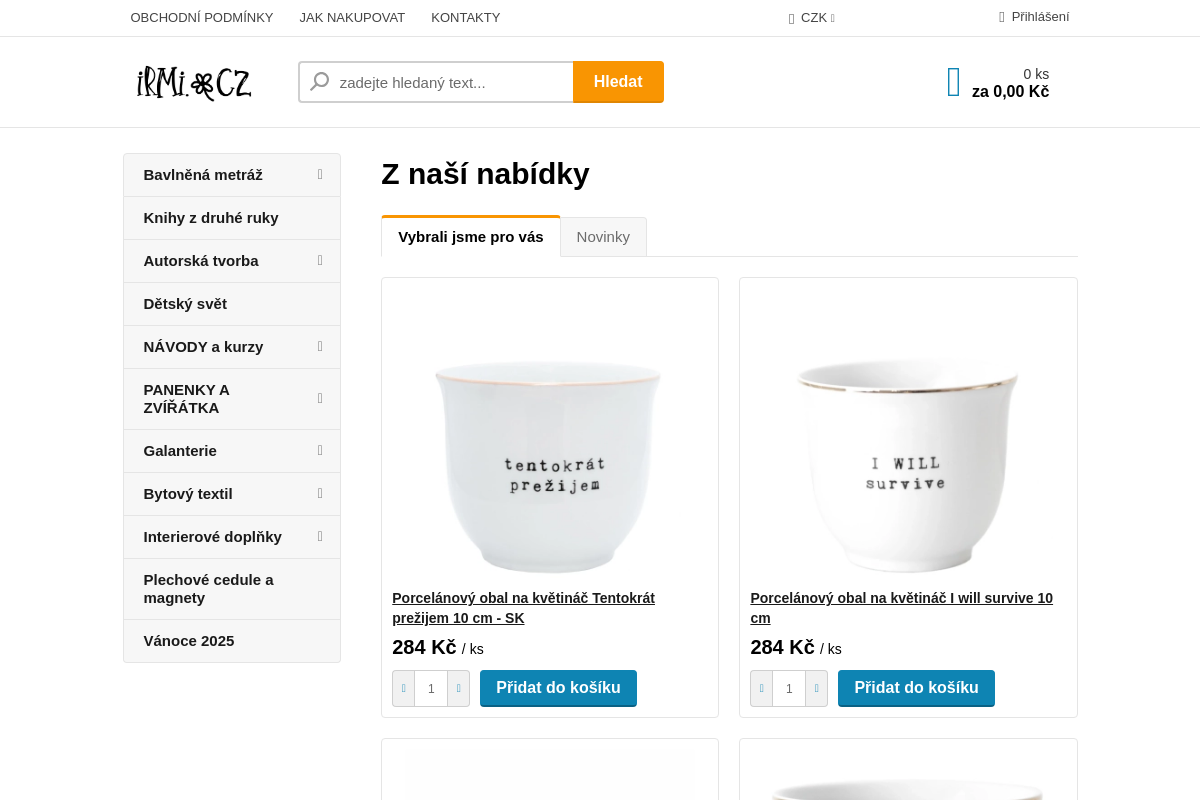Click the user icon next to Přihlášení
Viewport: 1200px width, 800px height.
coord(1000,16)
